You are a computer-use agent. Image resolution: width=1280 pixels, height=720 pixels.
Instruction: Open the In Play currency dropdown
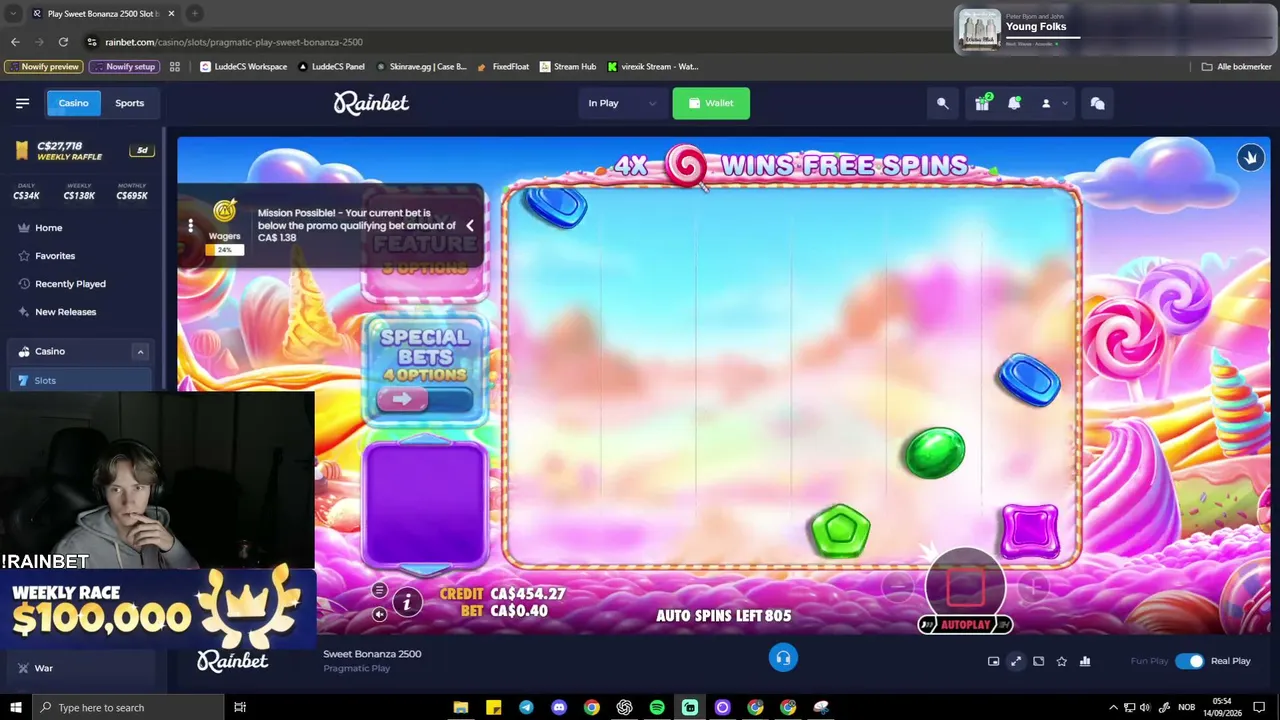coord(621,103)
